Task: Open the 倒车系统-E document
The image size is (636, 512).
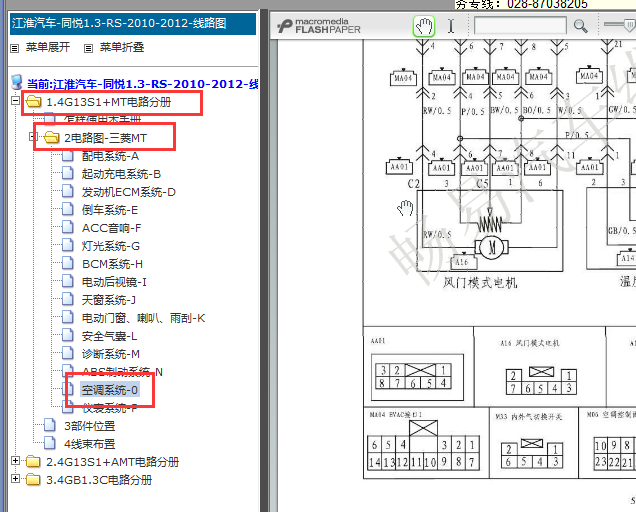Action: click(110, 210)
